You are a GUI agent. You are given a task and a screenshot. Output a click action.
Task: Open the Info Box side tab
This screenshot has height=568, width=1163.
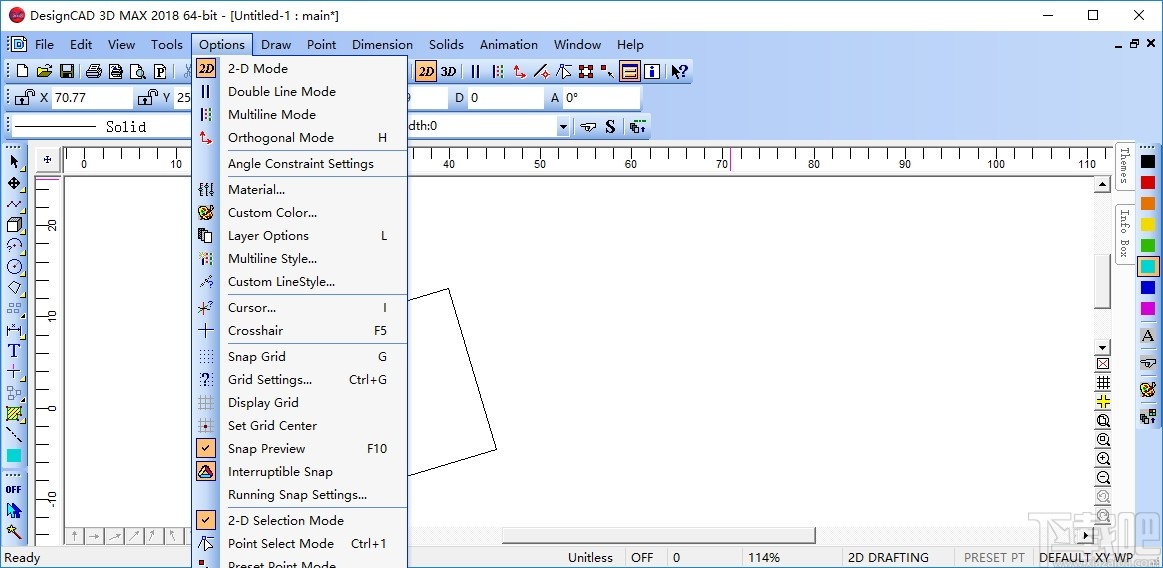[x=1125, y=233]
